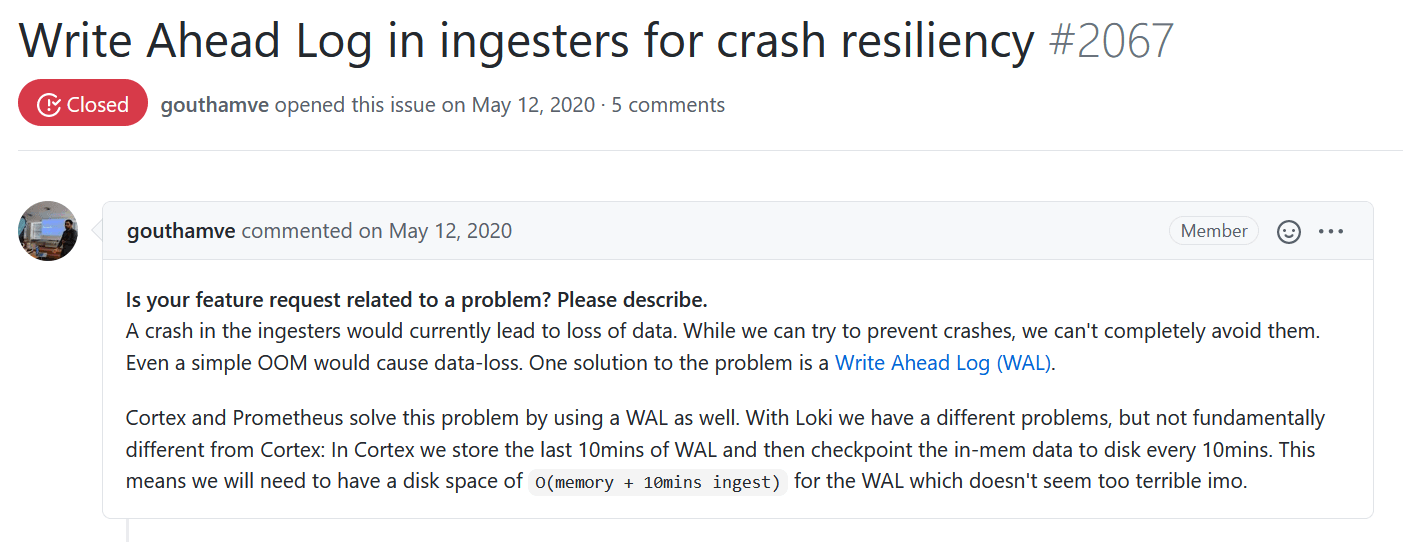Click the Closed issue status icon
This screenshot has height=542, width=1403.
[x=48, y=104]
